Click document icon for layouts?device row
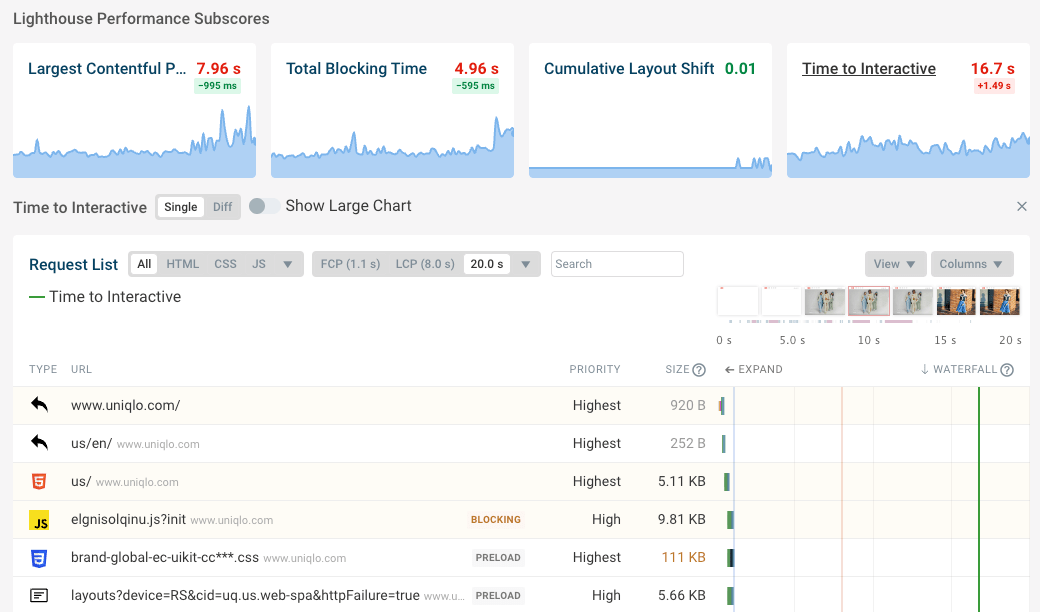1040x612 pixels. tap(39, 595)
